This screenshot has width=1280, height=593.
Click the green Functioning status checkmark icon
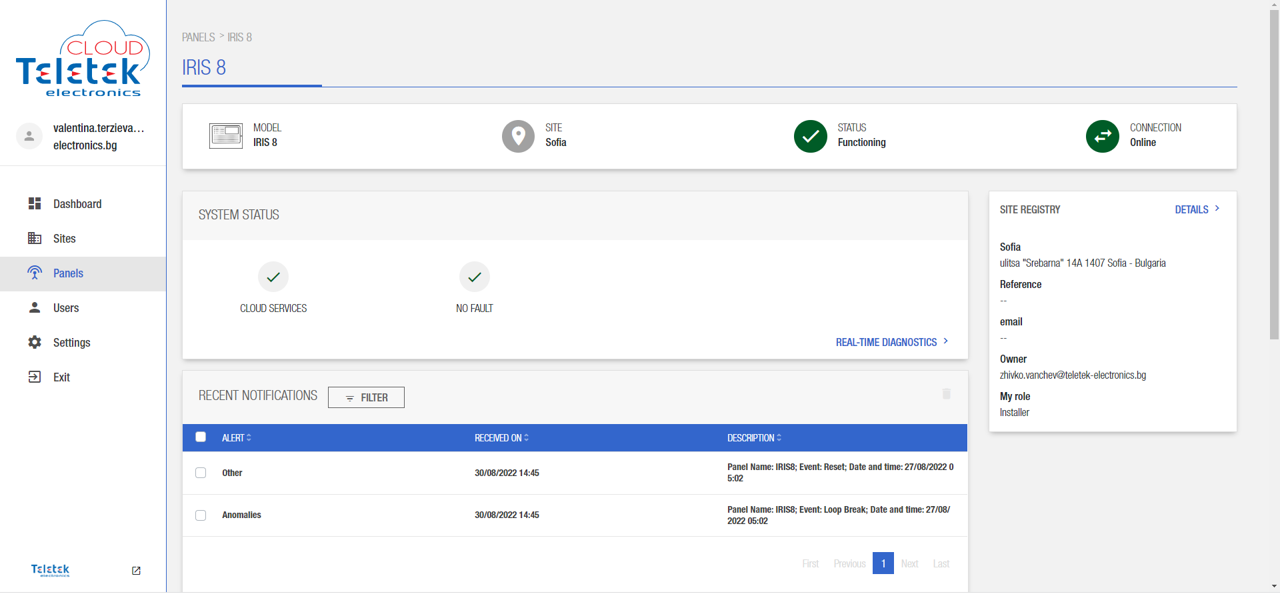pyautogui.click(x=810, y=136)
